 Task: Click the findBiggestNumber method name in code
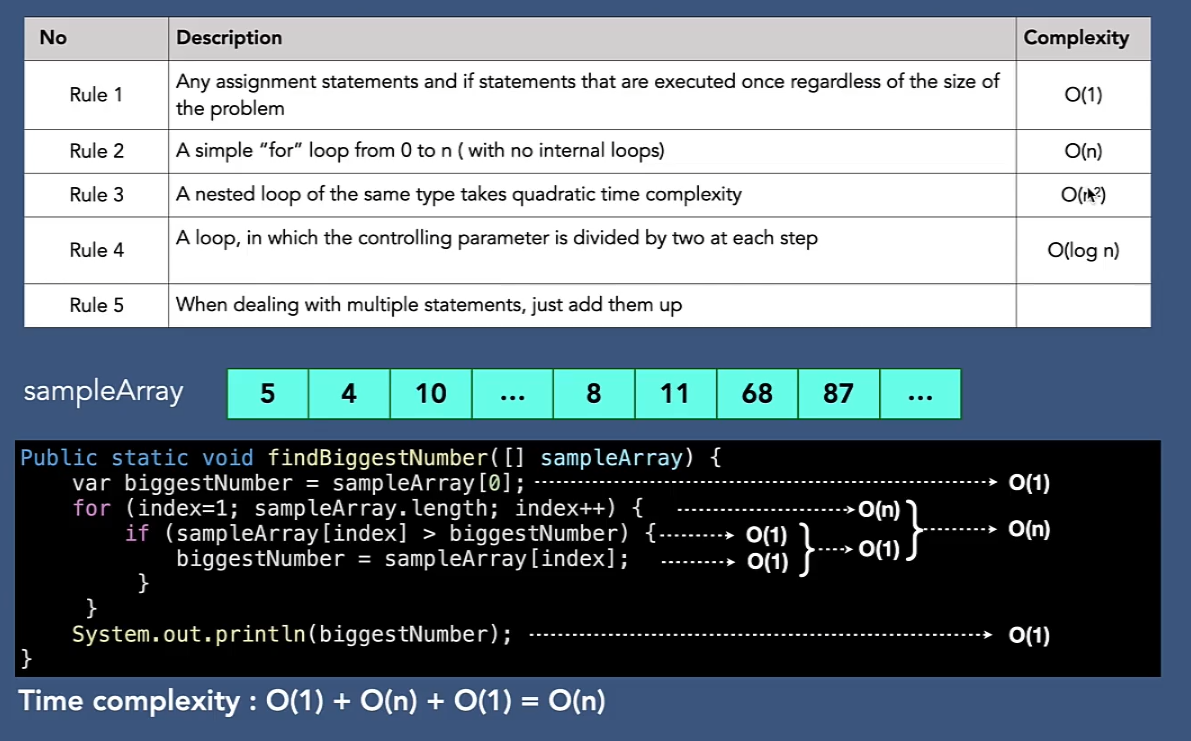coord(377,458)
